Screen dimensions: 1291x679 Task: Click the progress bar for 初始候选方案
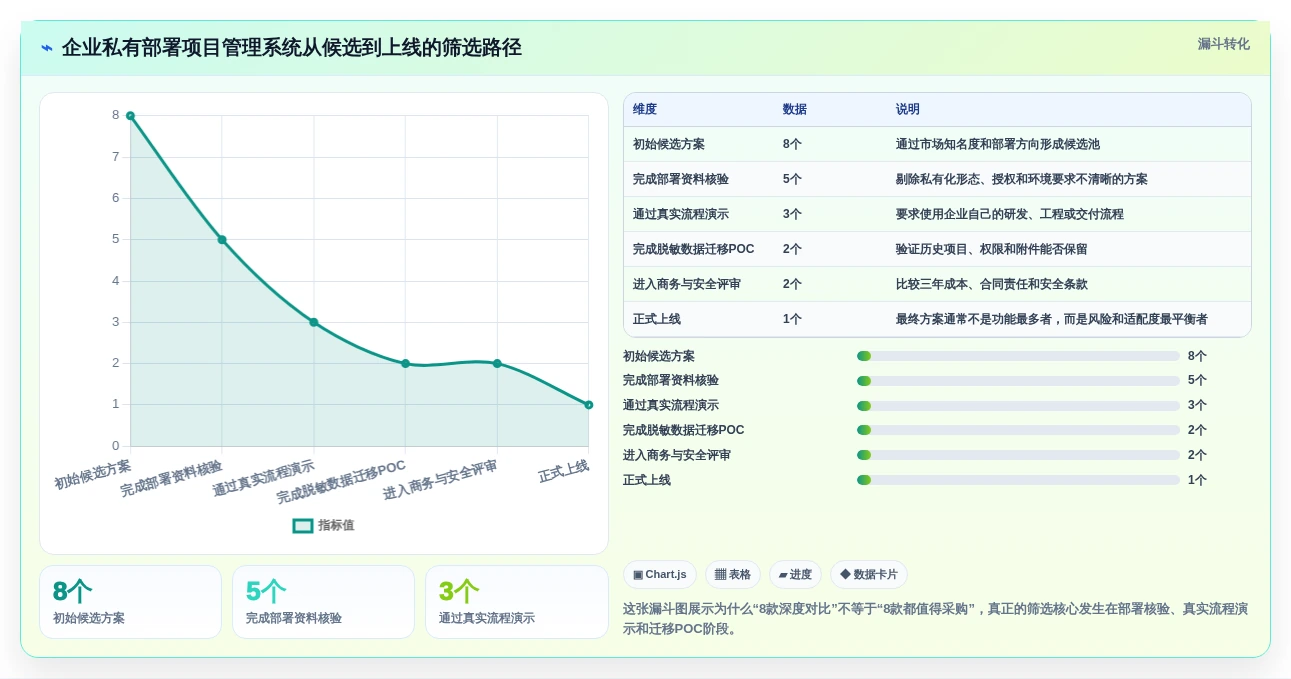(x=1018, y=356)
